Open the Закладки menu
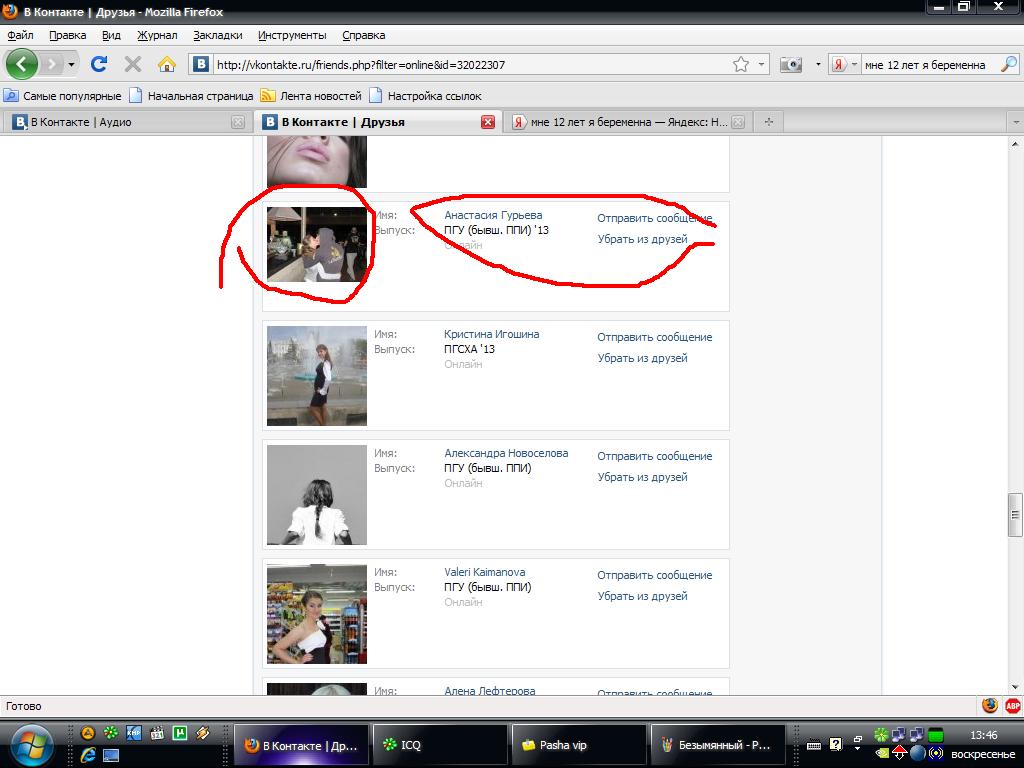The width and height of the screenshot is (1024, 768). tap(217, 35)
